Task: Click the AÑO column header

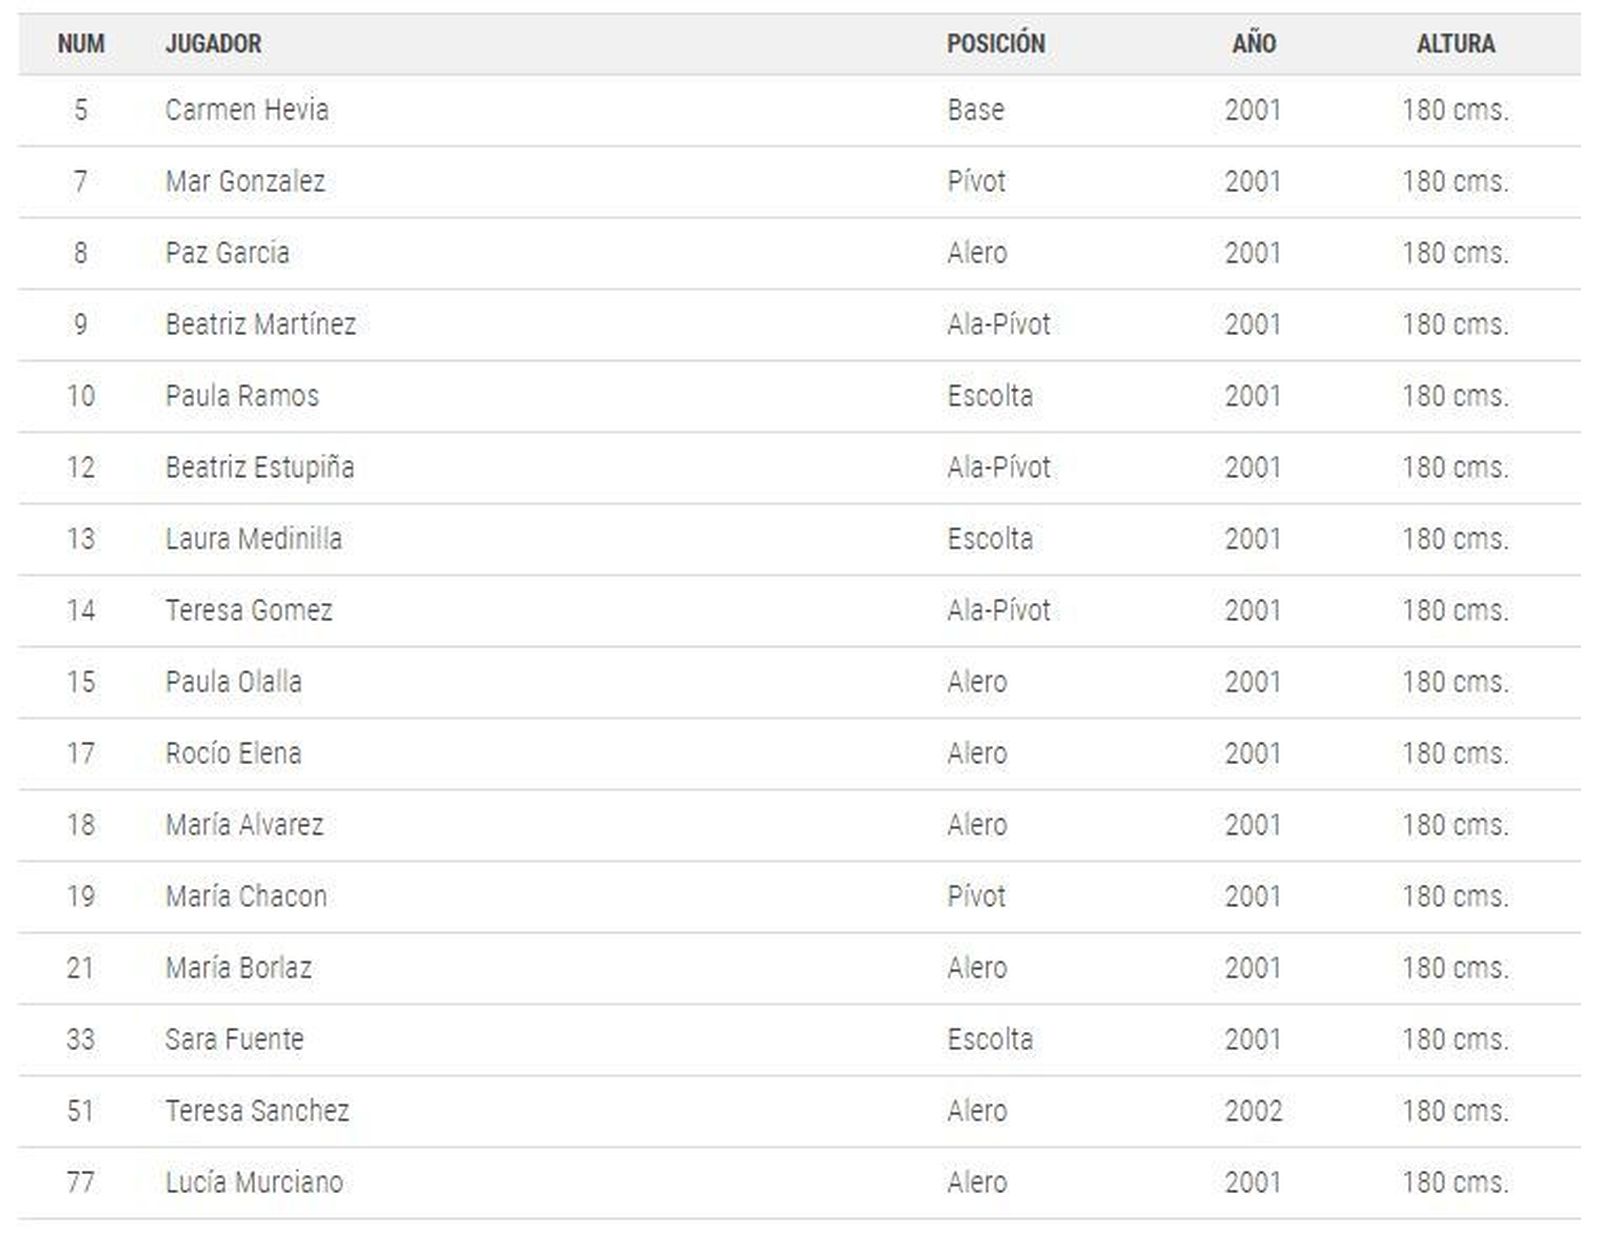Action: [x=1253, y=44]
